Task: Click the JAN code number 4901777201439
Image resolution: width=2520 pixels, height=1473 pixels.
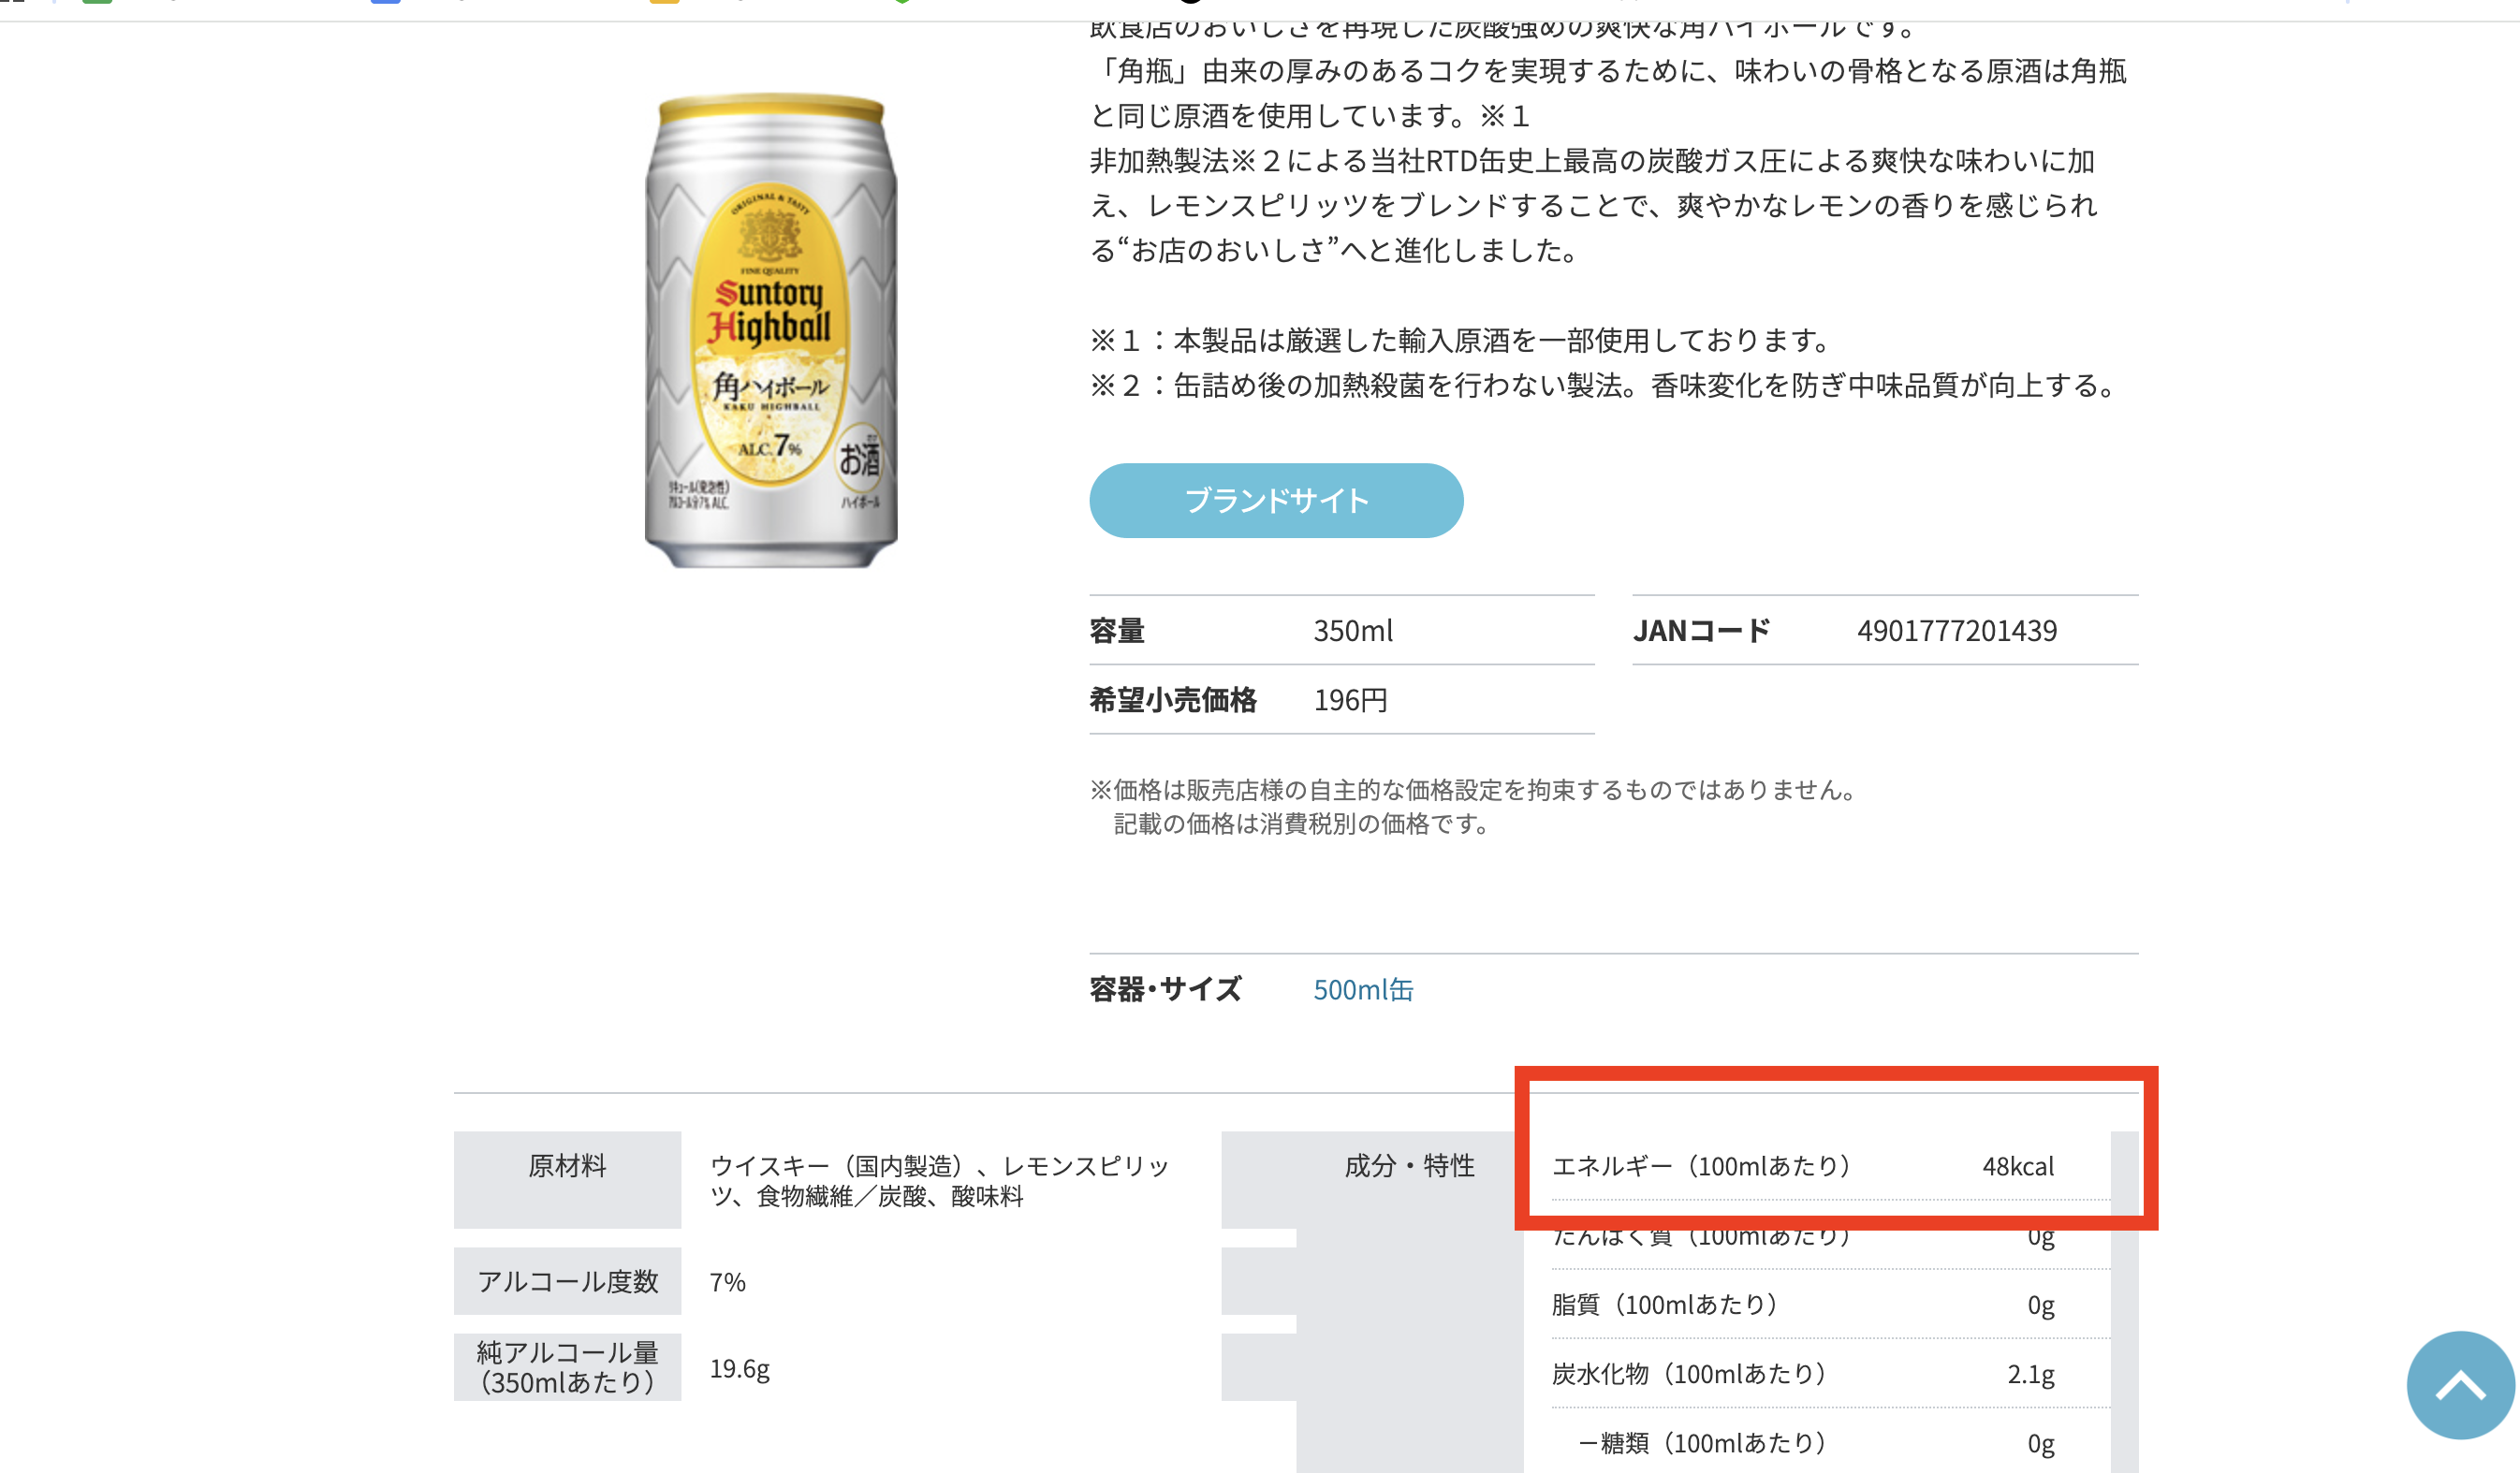Action: [1956, 631]
